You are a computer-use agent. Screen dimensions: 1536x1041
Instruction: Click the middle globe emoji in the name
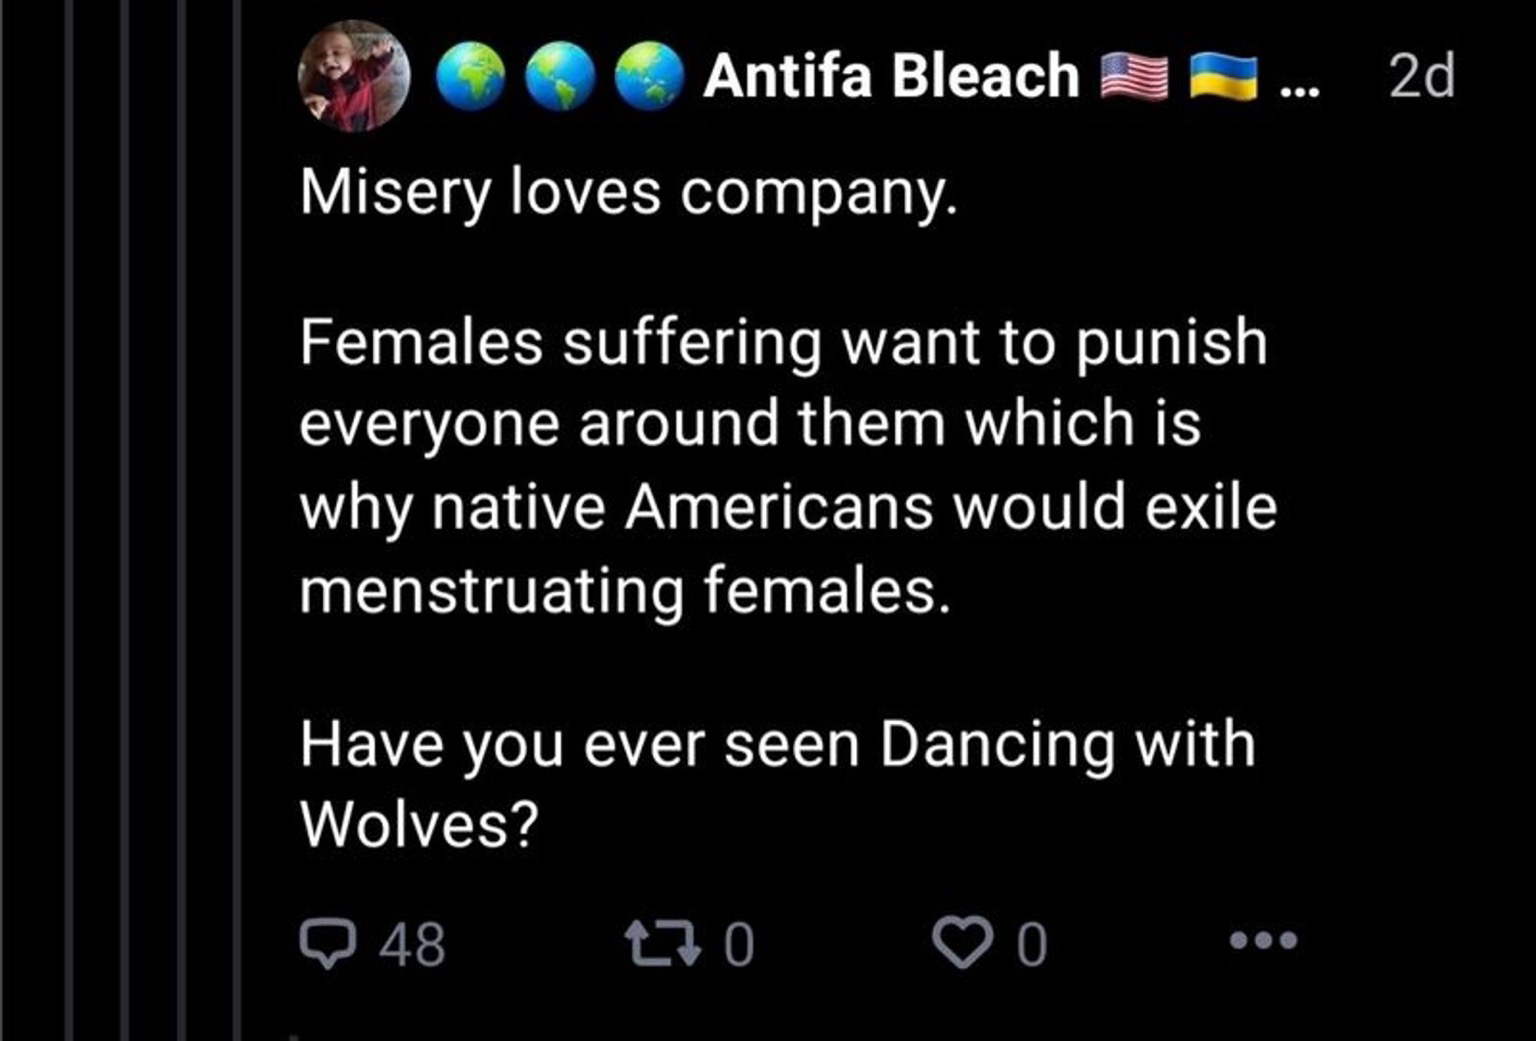coord(560,76)
